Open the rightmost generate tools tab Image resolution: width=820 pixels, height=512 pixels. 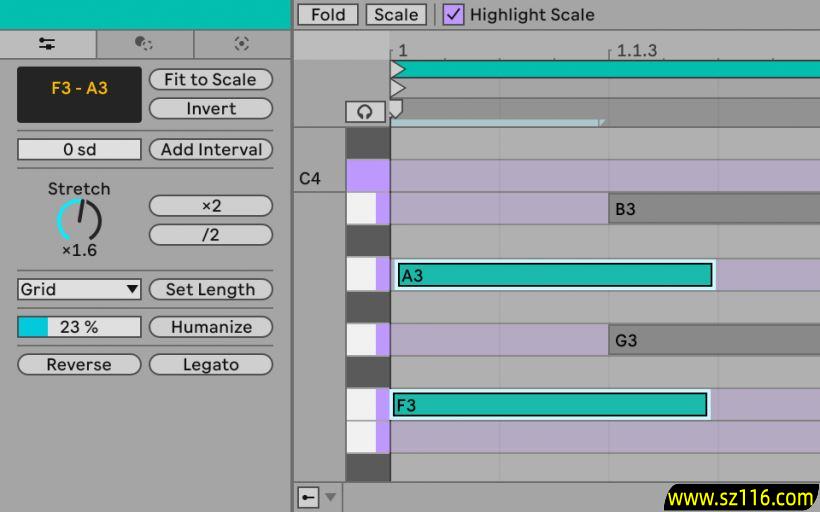(241, 44)
